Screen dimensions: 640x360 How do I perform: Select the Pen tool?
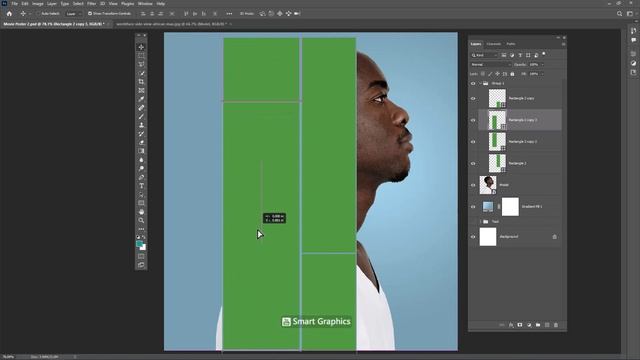click(x=141, y=177)
